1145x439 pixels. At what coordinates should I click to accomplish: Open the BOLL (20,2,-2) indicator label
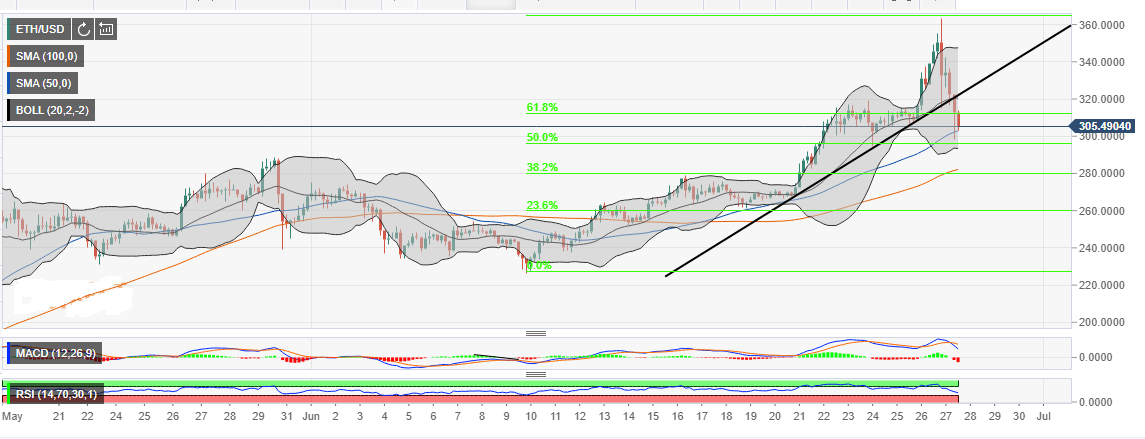pos(50,110)
